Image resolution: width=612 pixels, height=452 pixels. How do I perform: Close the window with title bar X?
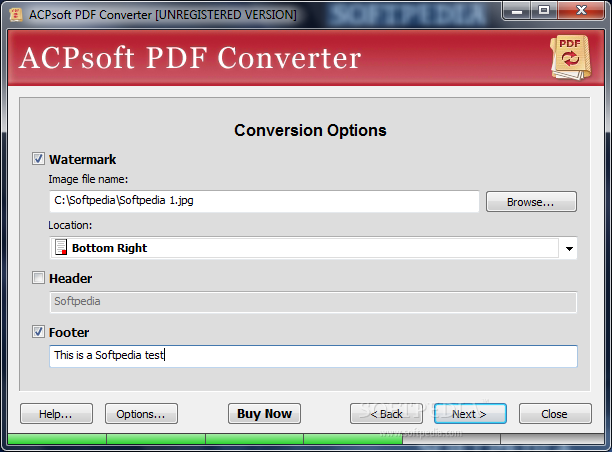coord(581,11)
